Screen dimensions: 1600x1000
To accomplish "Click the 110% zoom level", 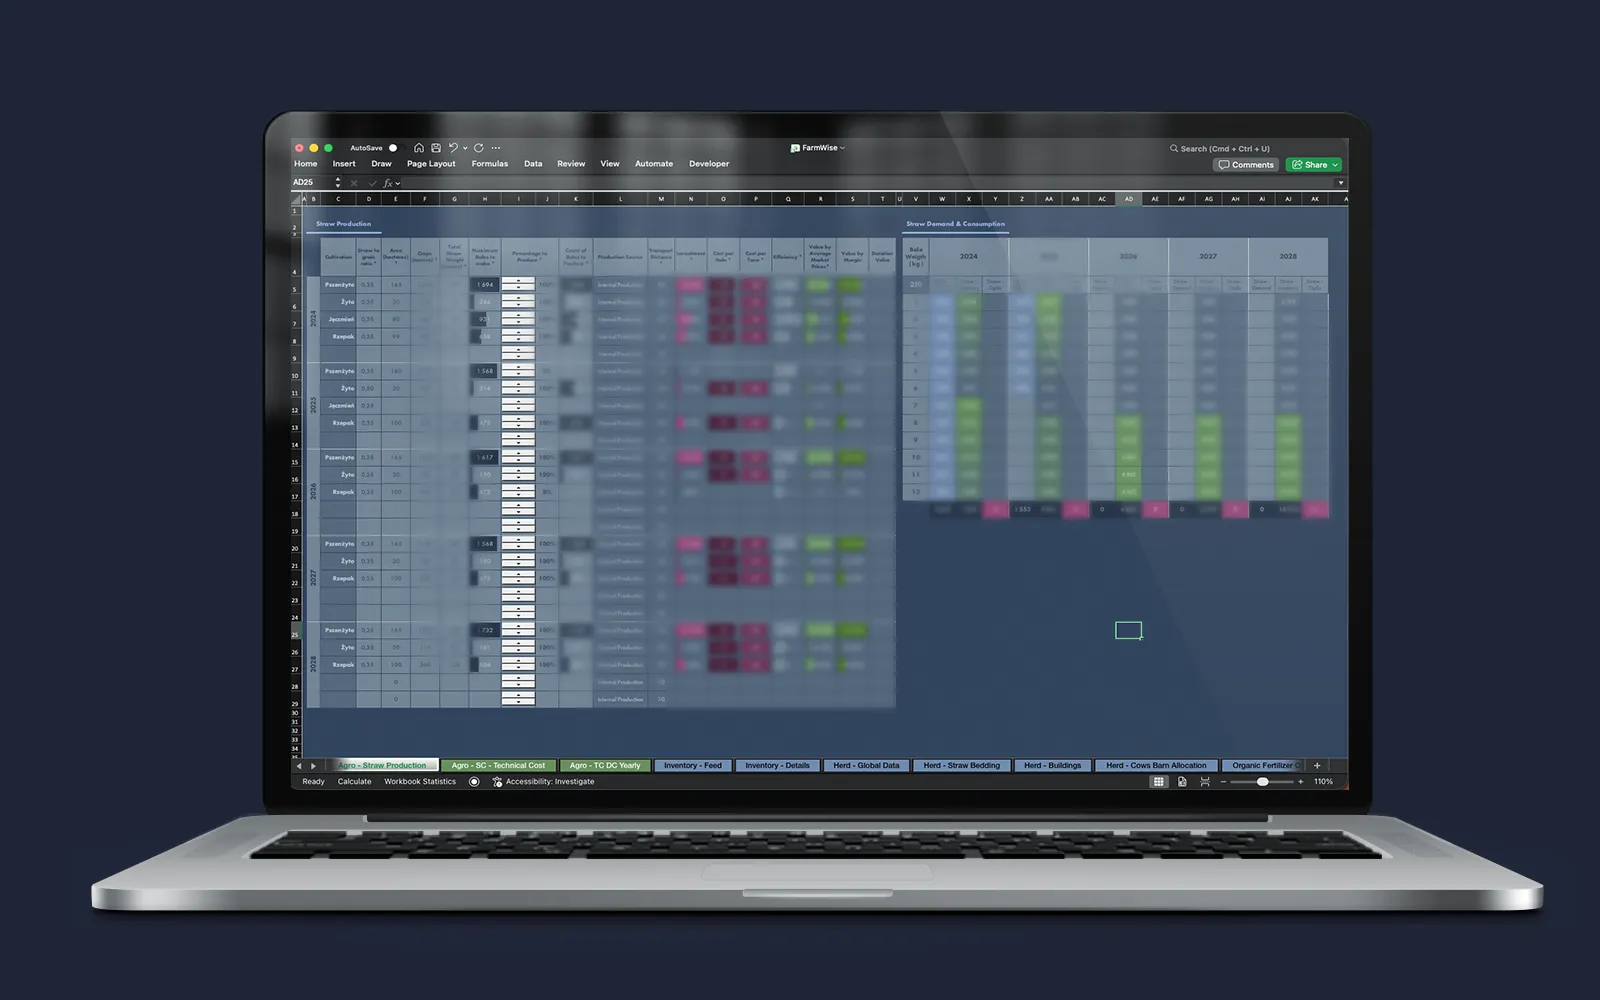I will [1323, 782].
